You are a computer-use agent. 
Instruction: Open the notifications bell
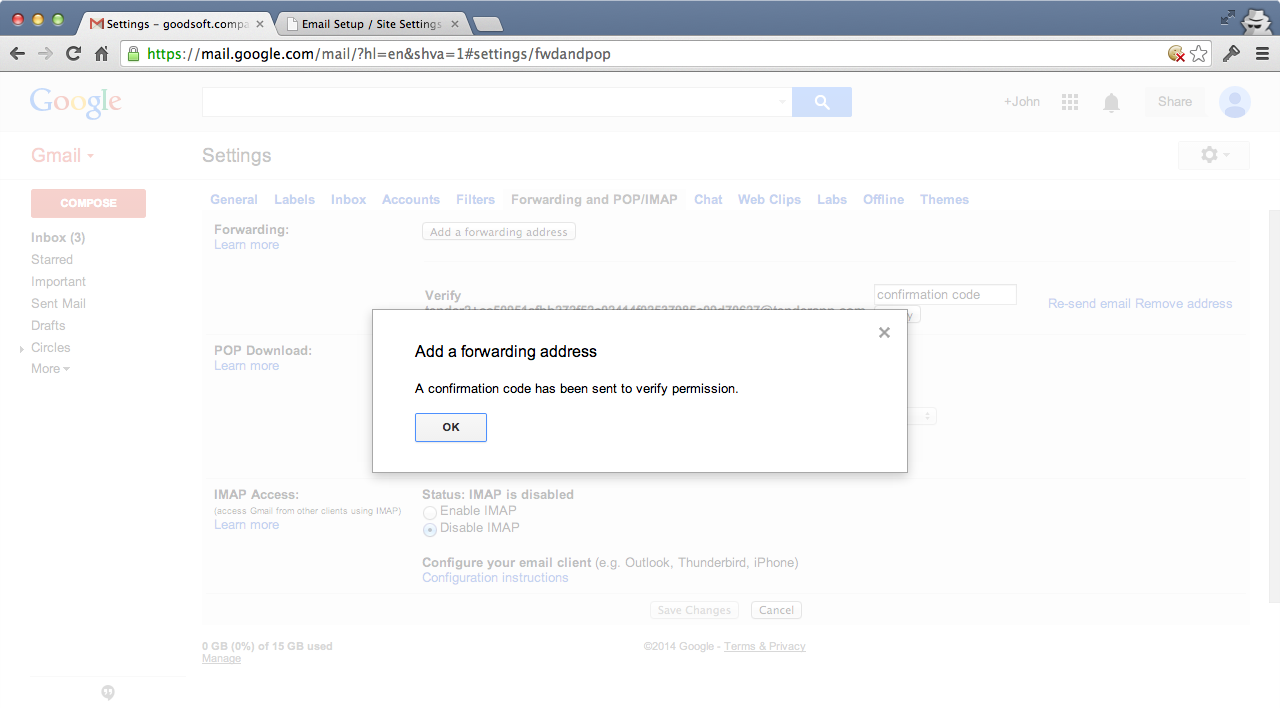pos(1111,102)
